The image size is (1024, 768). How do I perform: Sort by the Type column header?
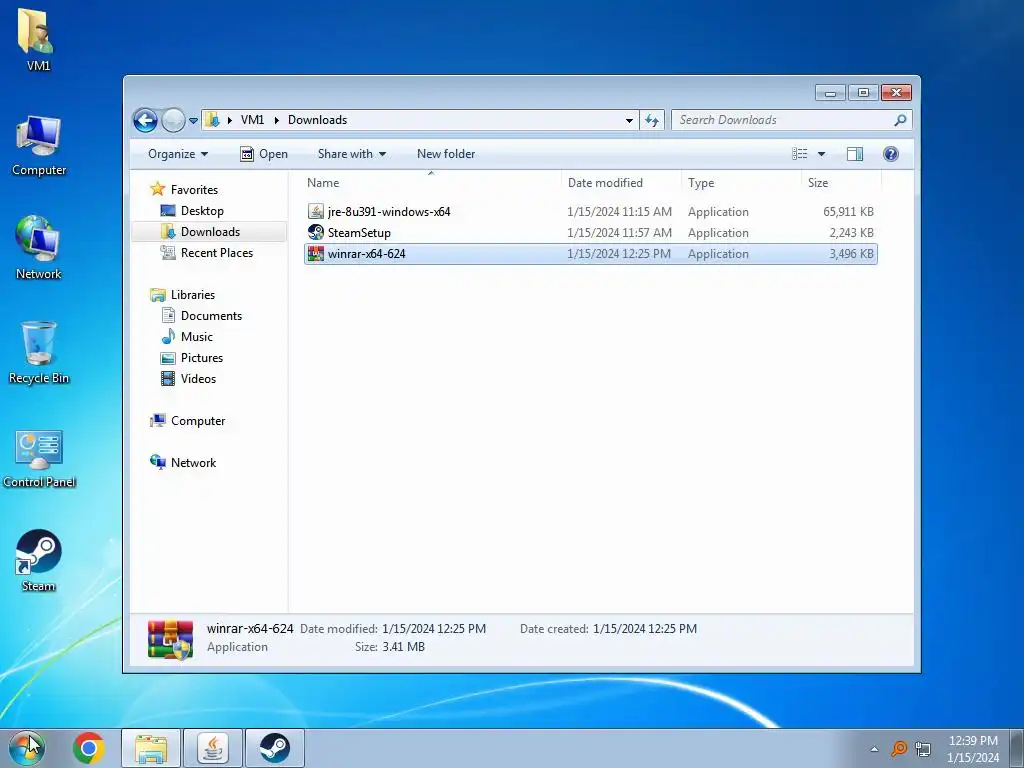(741, 183)
